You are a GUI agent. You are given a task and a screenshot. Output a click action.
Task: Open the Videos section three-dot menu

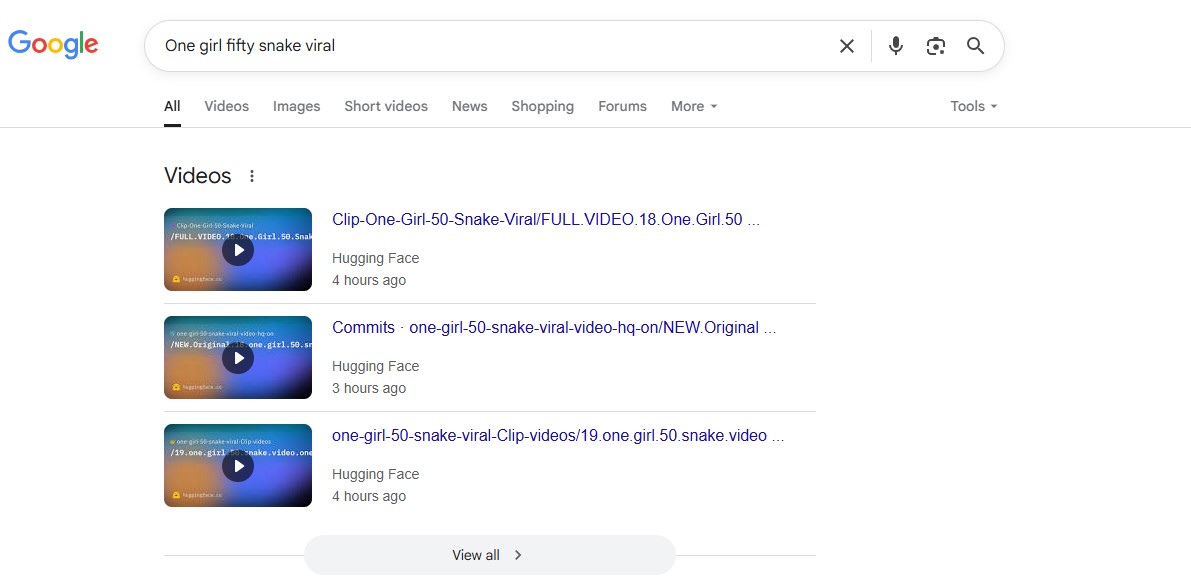(x=252, y=176)
